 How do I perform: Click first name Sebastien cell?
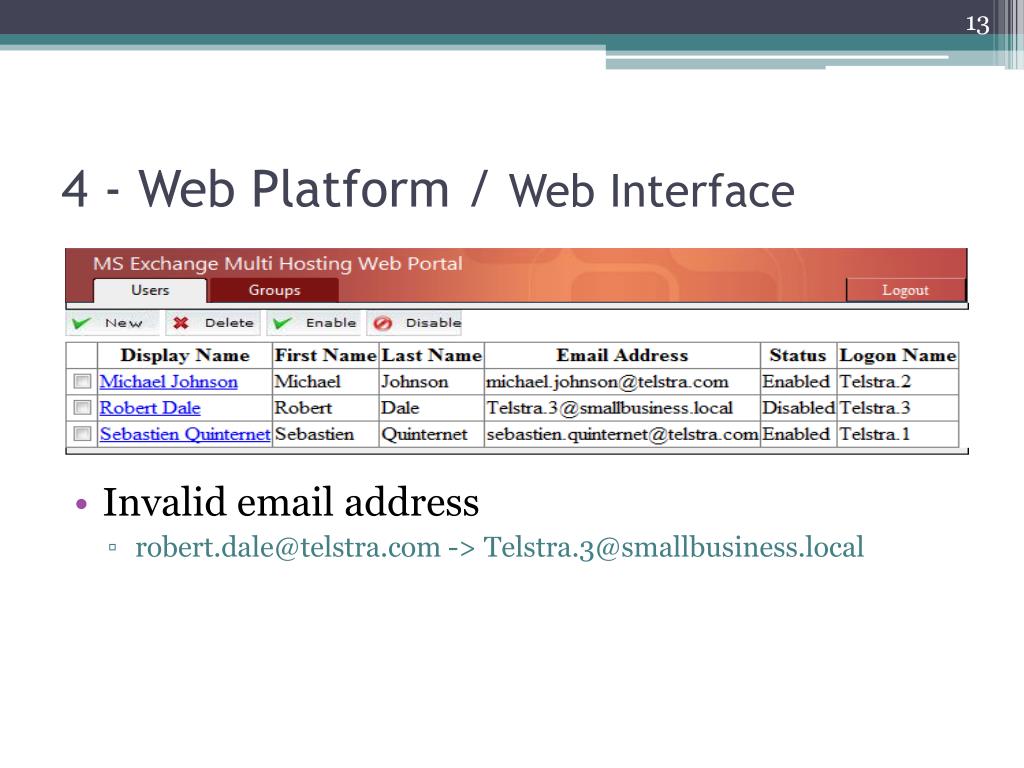(x=325, y=434)
